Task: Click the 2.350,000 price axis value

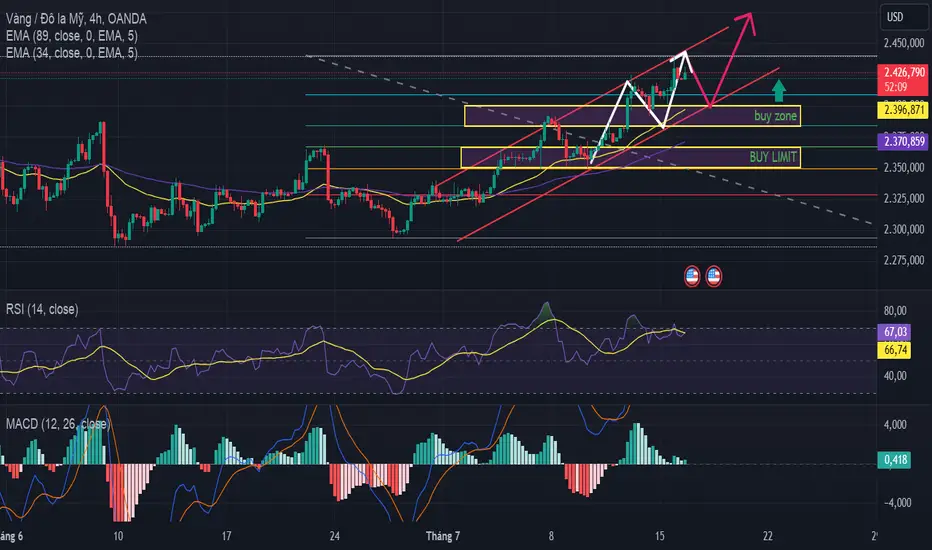Action: [904, 168]
